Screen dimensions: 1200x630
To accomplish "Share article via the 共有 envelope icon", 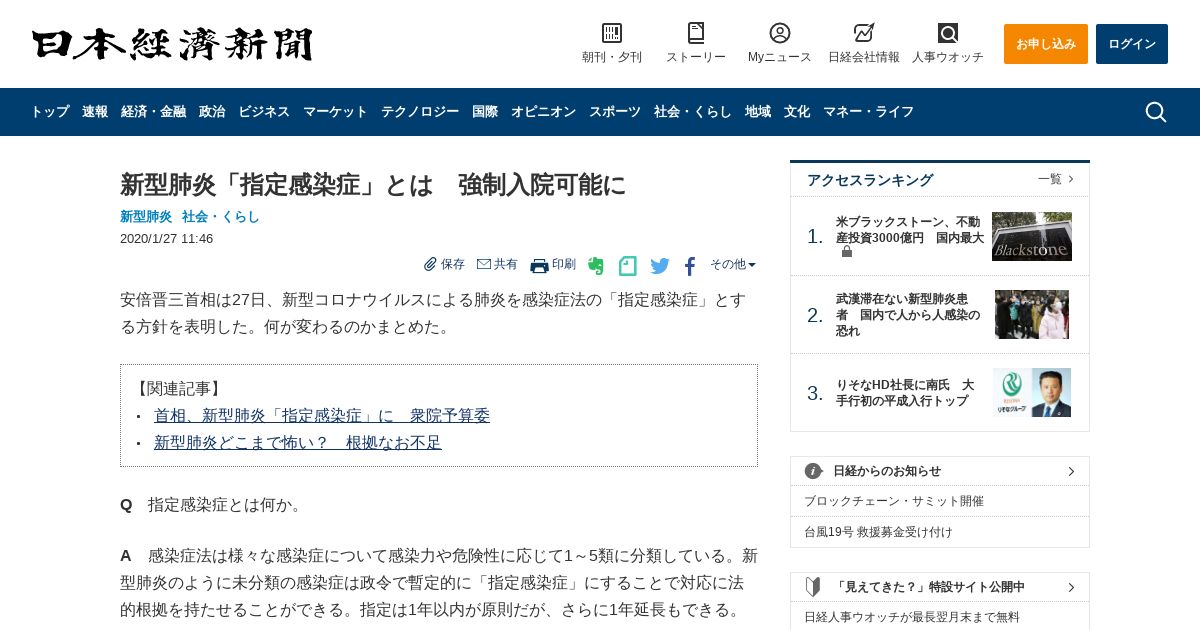I will [484, 264].
